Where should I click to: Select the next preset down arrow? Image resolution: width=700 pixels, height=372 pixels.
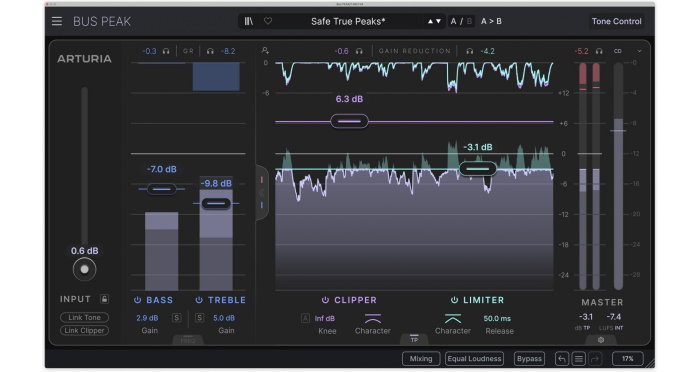click(x=438, y=21)
